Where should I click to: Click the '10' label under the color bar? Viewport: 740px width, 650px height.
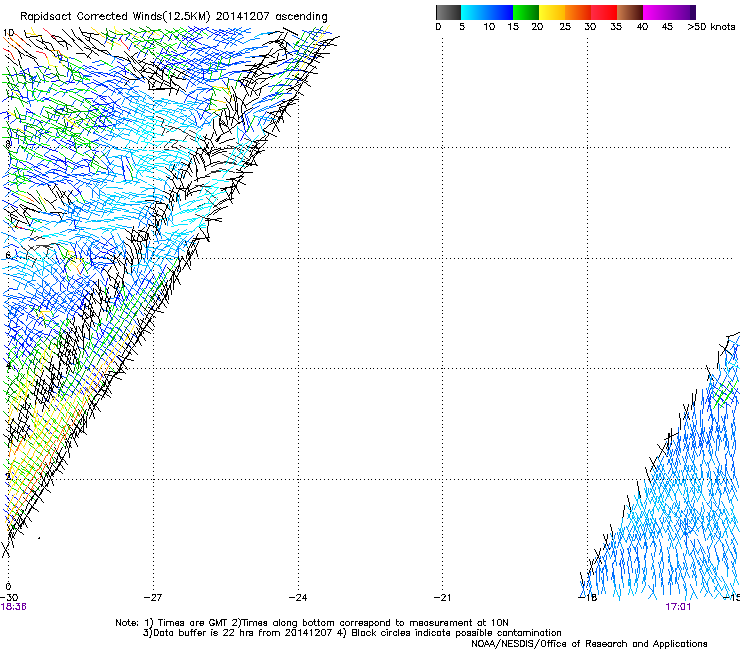coord(489,27)
